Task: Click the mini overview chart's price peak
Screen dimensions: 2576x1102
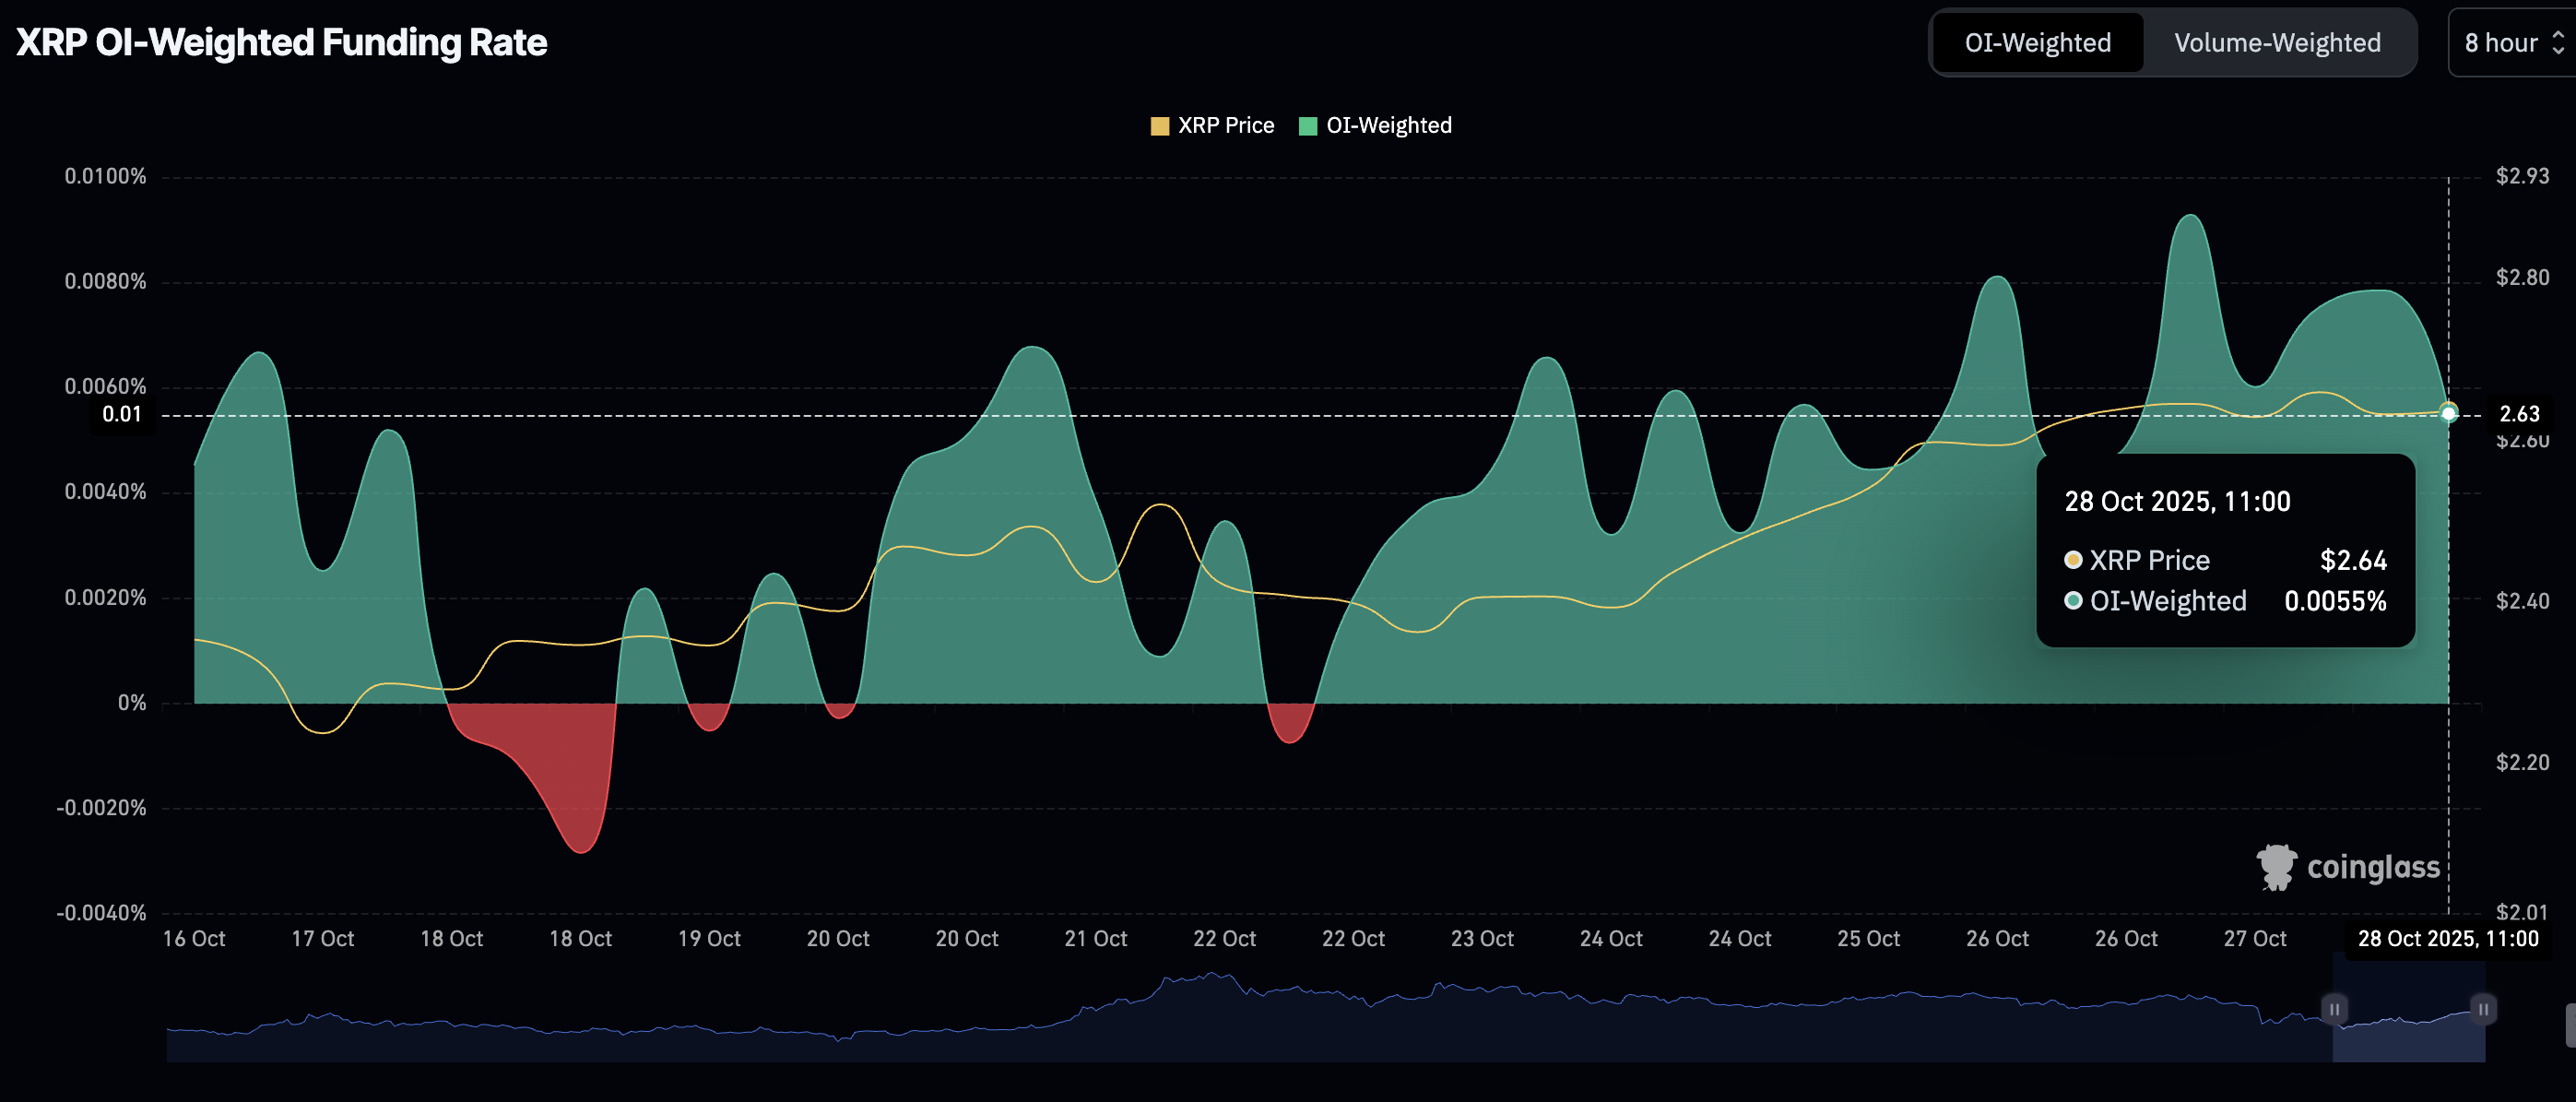Action: tap(1211, 974)
